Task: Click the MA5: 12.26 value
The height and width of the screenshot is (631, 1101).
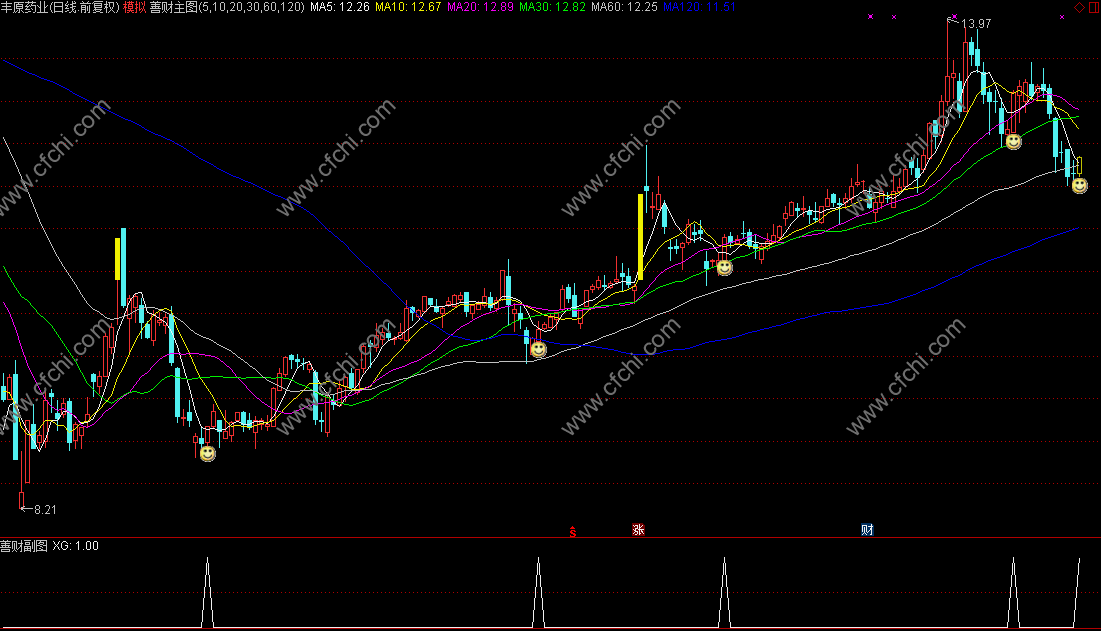Action: click(340, 7)
